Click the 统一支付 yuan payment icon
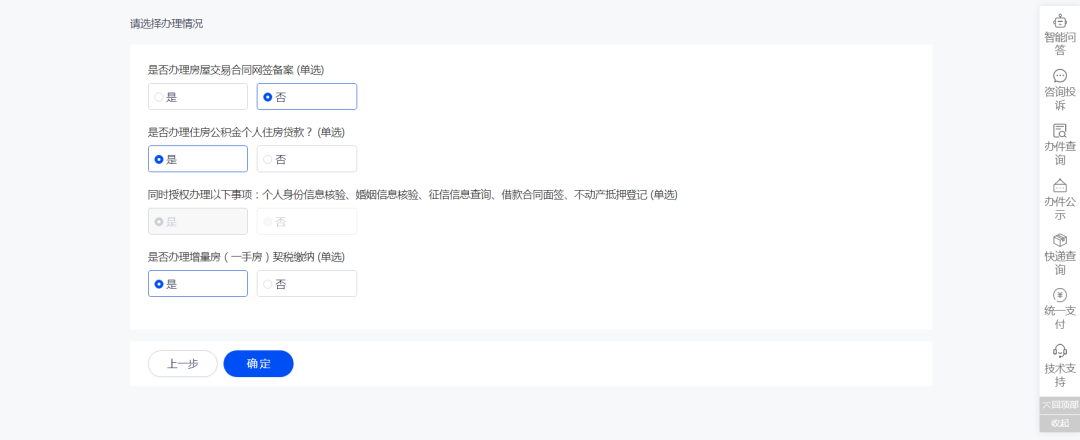This screenshot has width=1080, height=440. click(1060, 295)
